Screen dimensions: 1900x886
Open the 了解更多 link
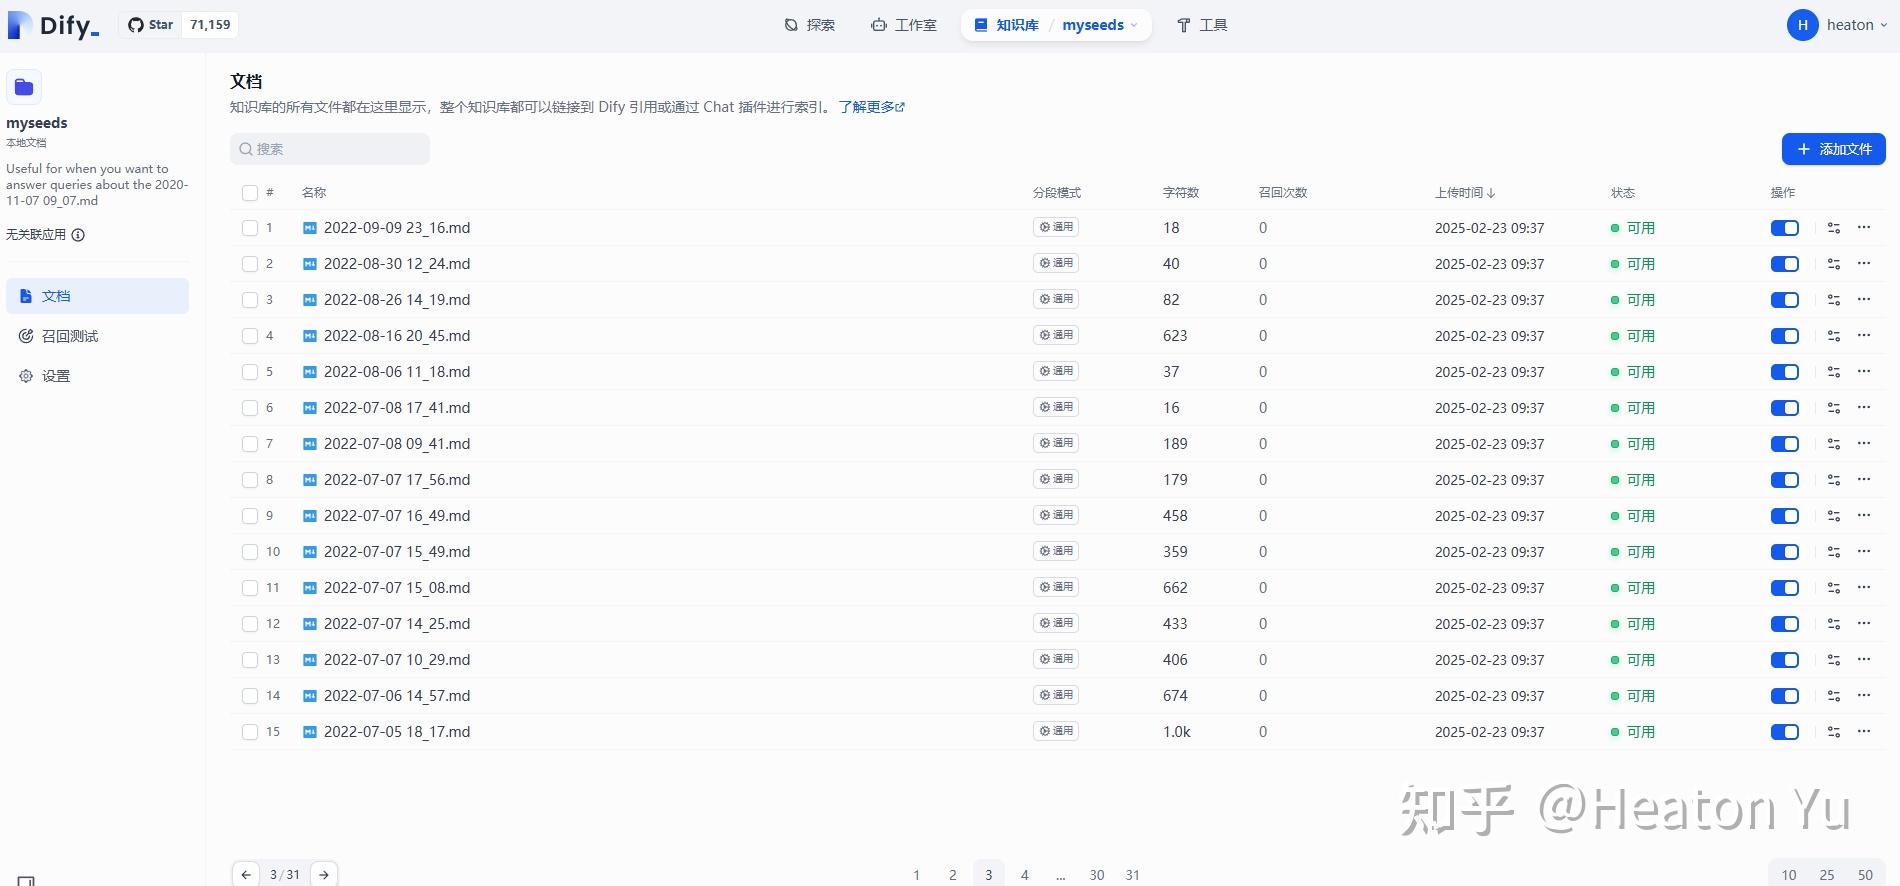872,107
